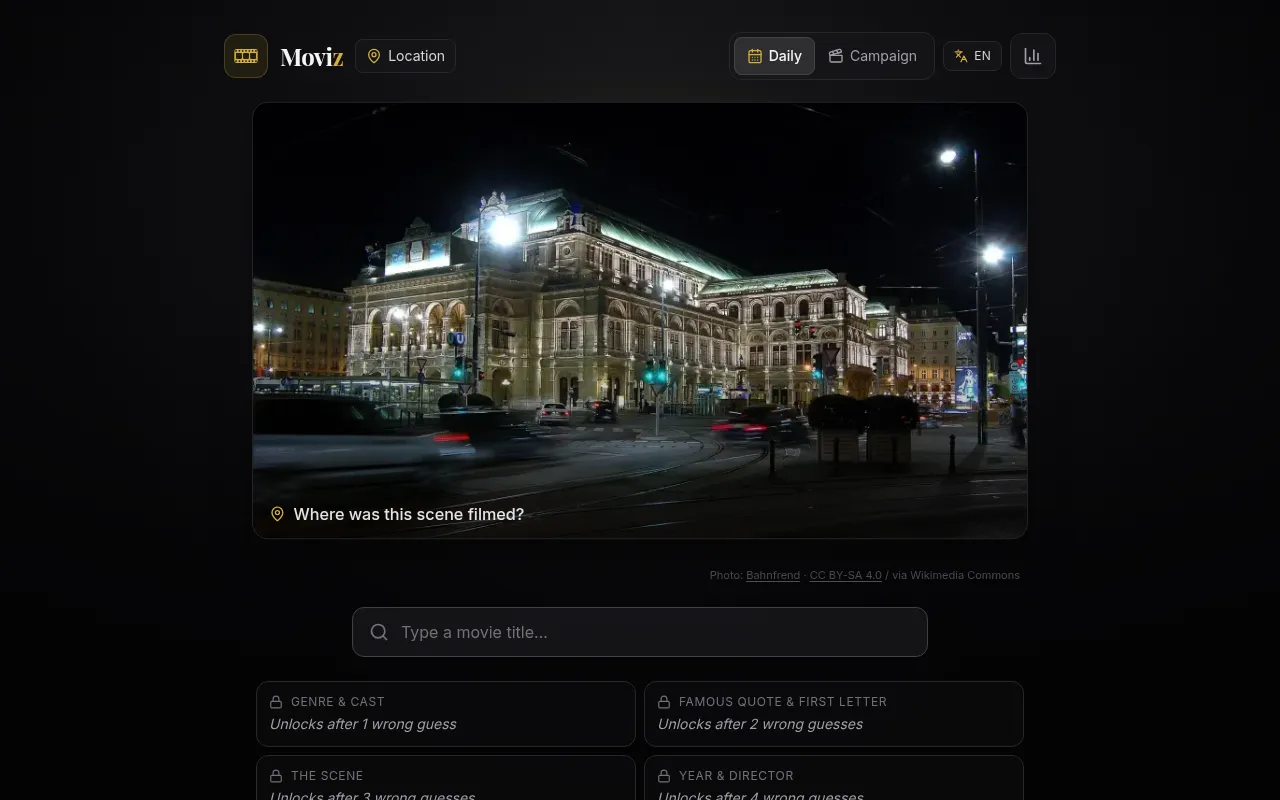Image resolution: width=1280 pixels, height=800 pixels.
Task: Click 'Unlocks after 1 wrong guess' text
Action: coord(363,724)
